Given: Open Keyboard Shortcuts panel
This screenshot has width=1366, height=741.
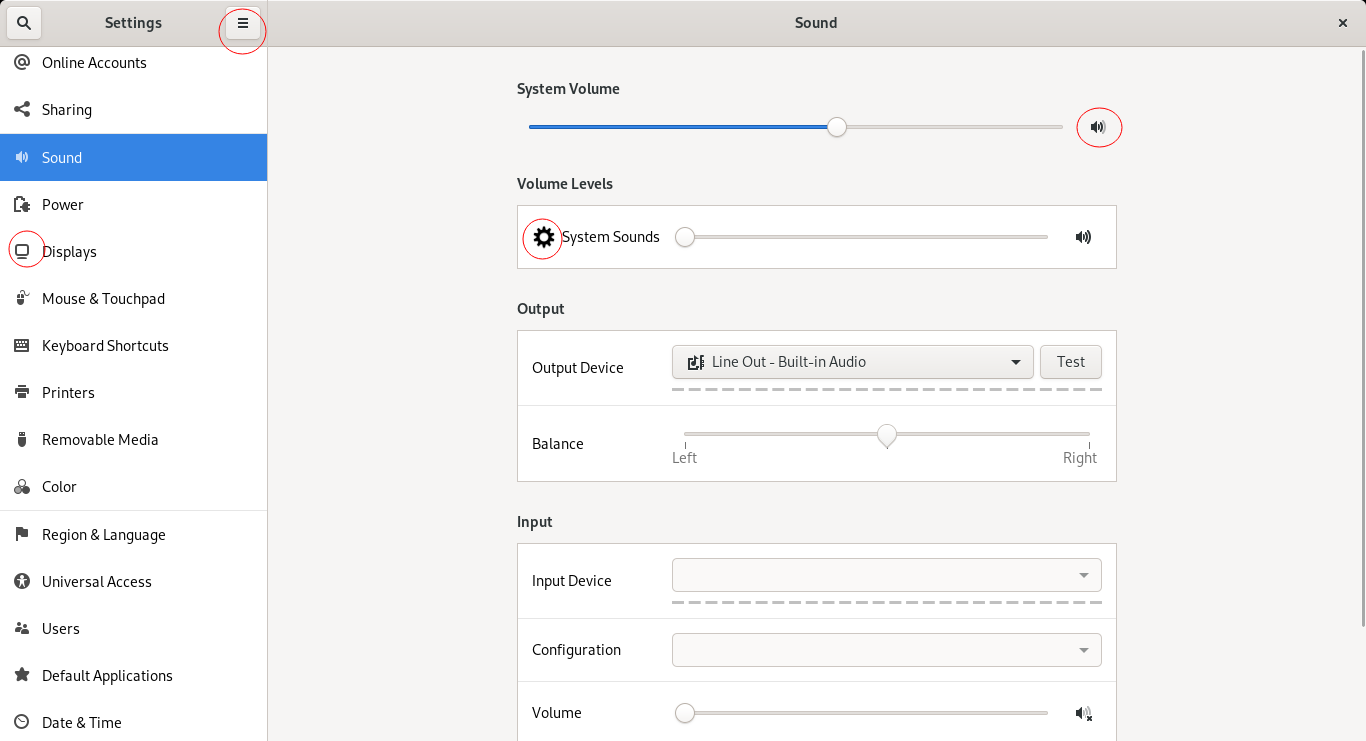Looking at the screenshot, I should [x=134, y=346].
